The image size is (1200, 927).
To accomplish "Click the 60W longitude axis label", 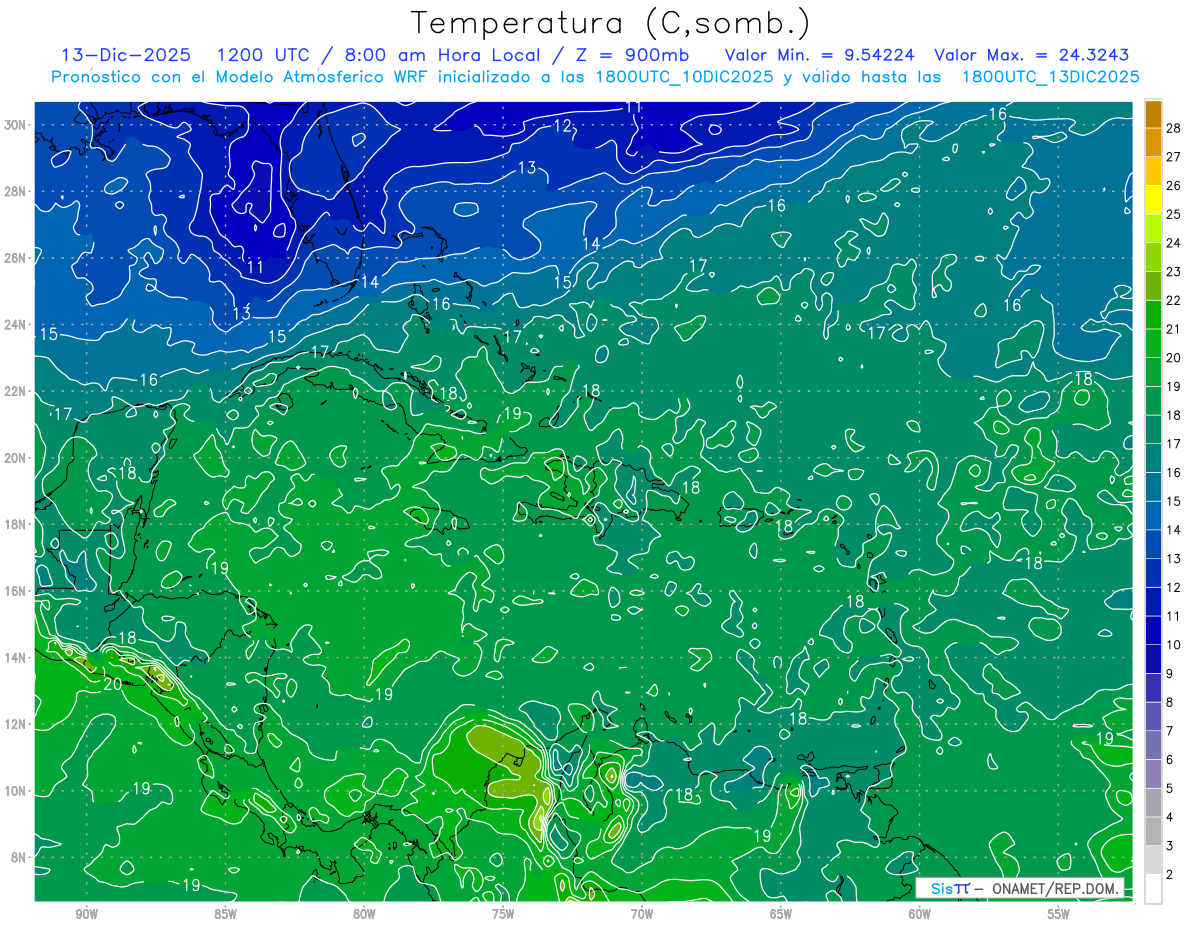I will point(920,914).
